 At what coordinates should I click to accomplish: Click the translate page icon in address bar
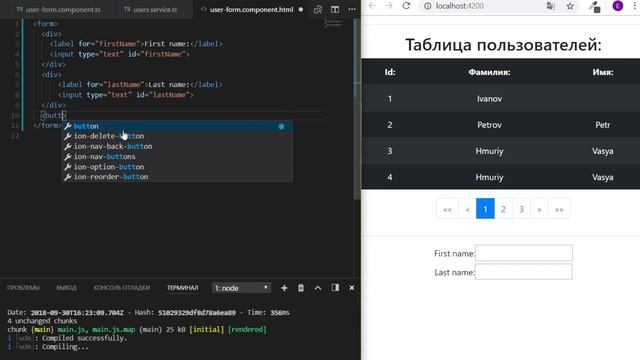(551, 6)
